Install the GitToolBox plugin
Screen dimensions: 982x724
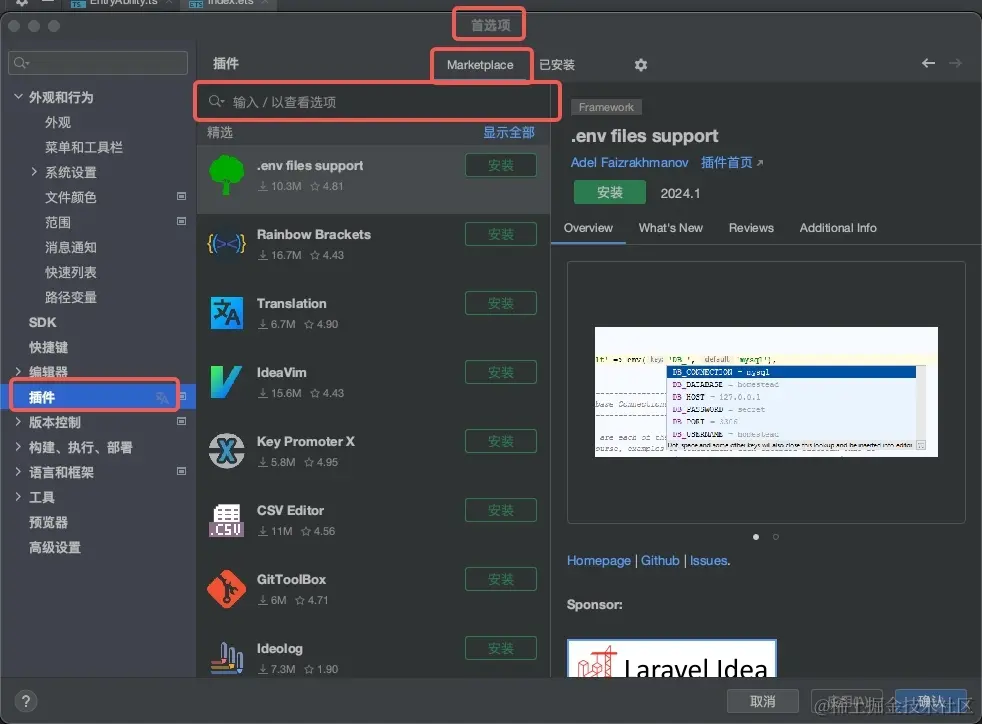501,579
